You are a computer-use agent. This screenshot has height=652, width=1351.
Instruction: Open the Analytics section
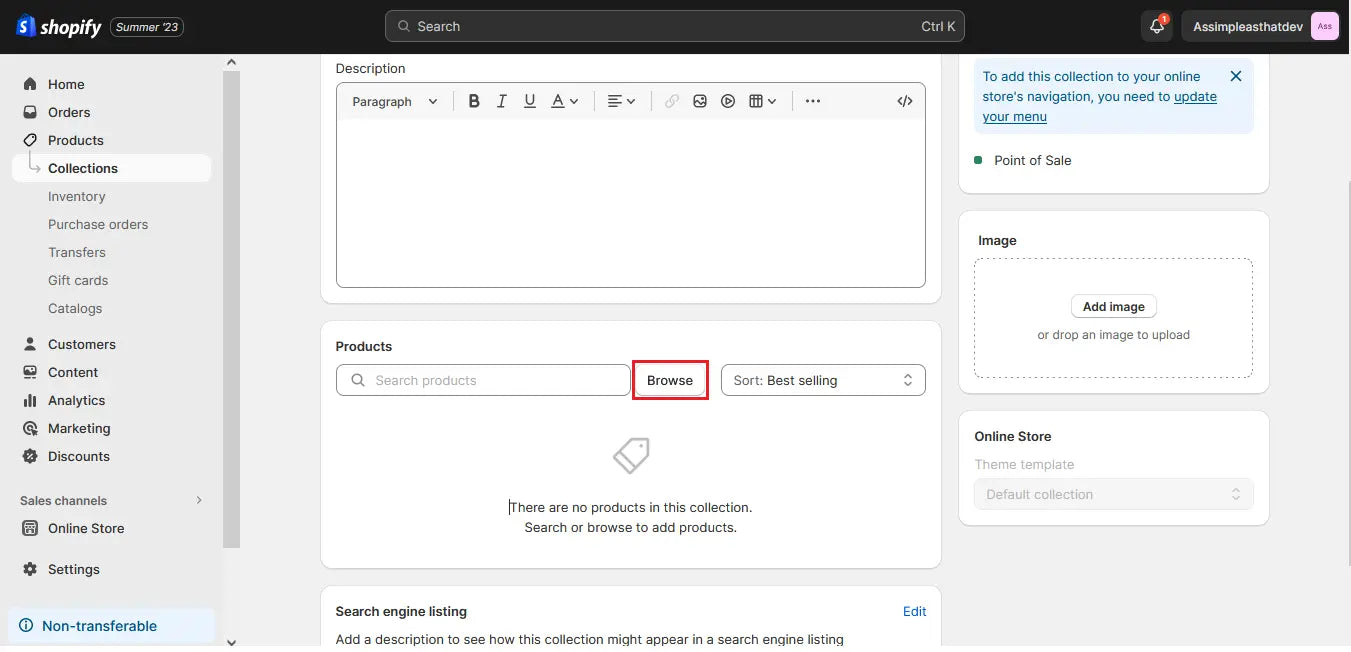point(76,400)
